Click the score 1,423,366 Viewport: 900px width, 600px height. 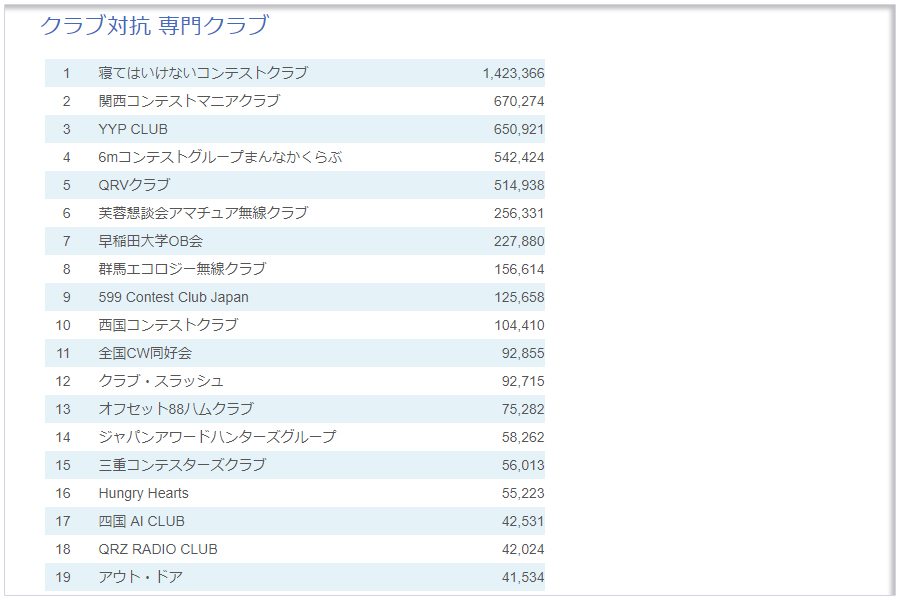point(513,73)
